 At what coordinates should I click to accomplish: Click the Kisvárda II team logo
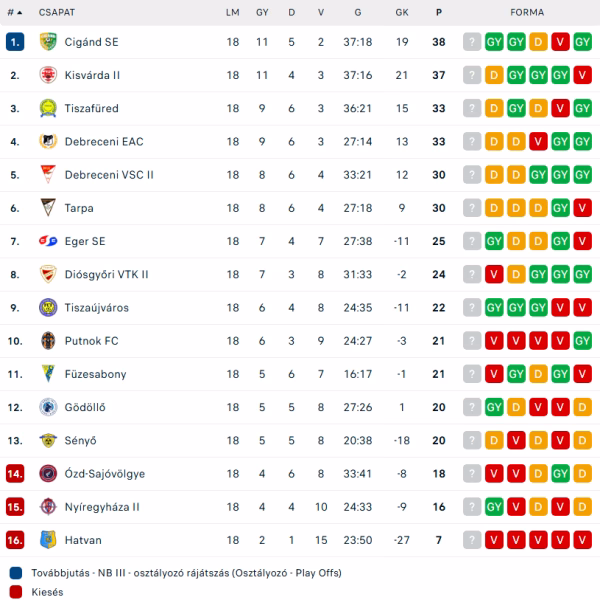47,75
